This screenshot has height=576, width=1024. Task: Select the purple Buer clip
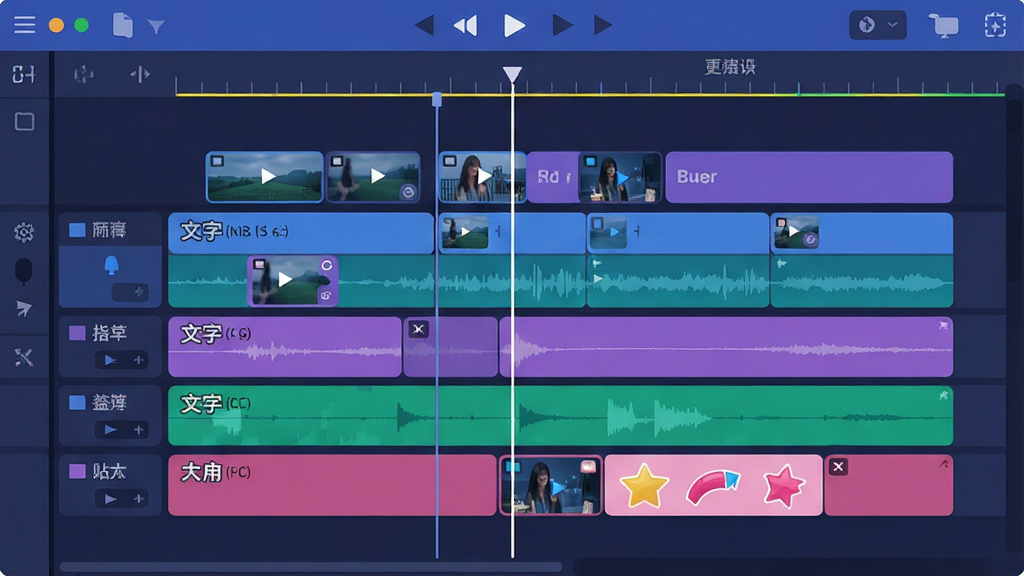809,177
